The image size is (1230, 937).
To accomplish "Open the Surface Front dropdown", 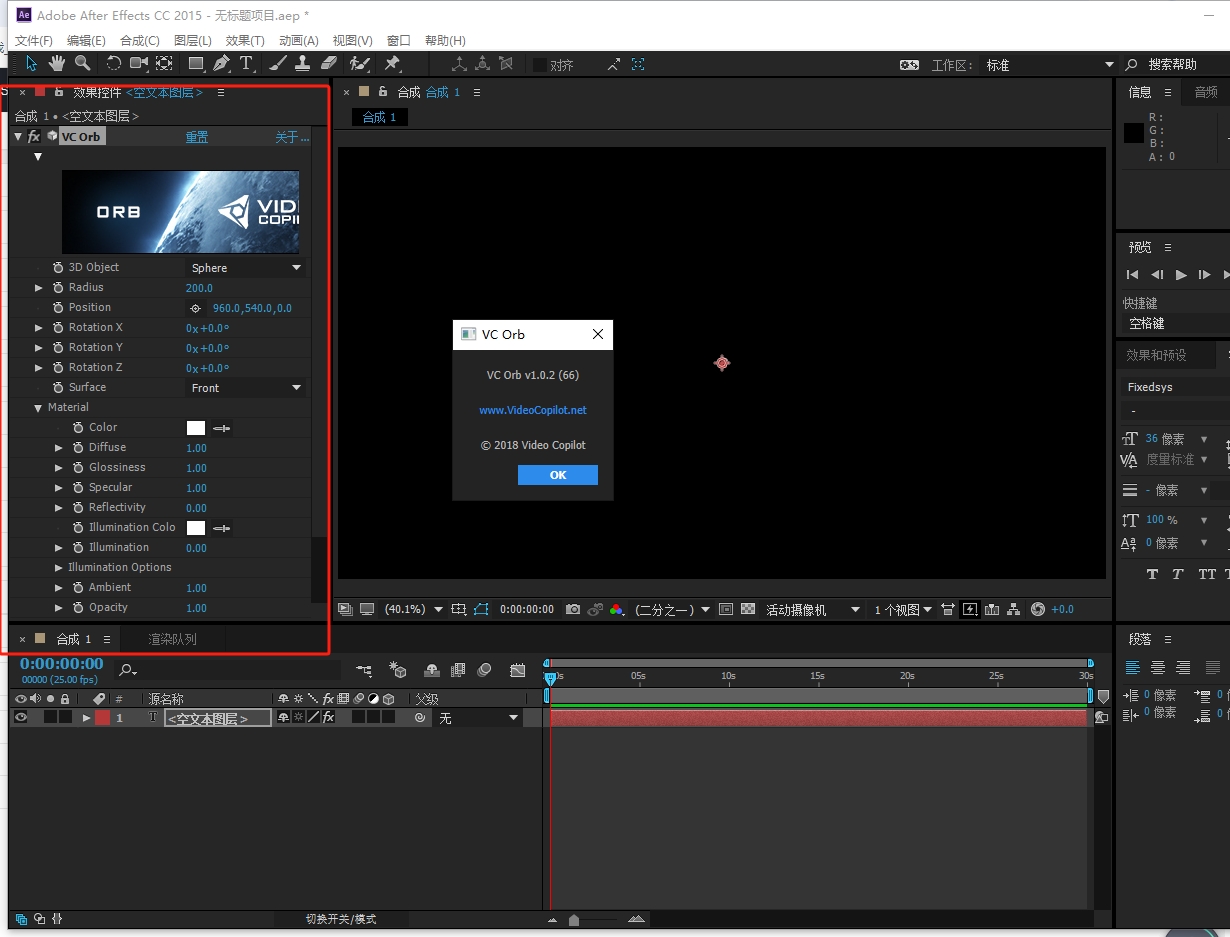I will pos(246,388).
